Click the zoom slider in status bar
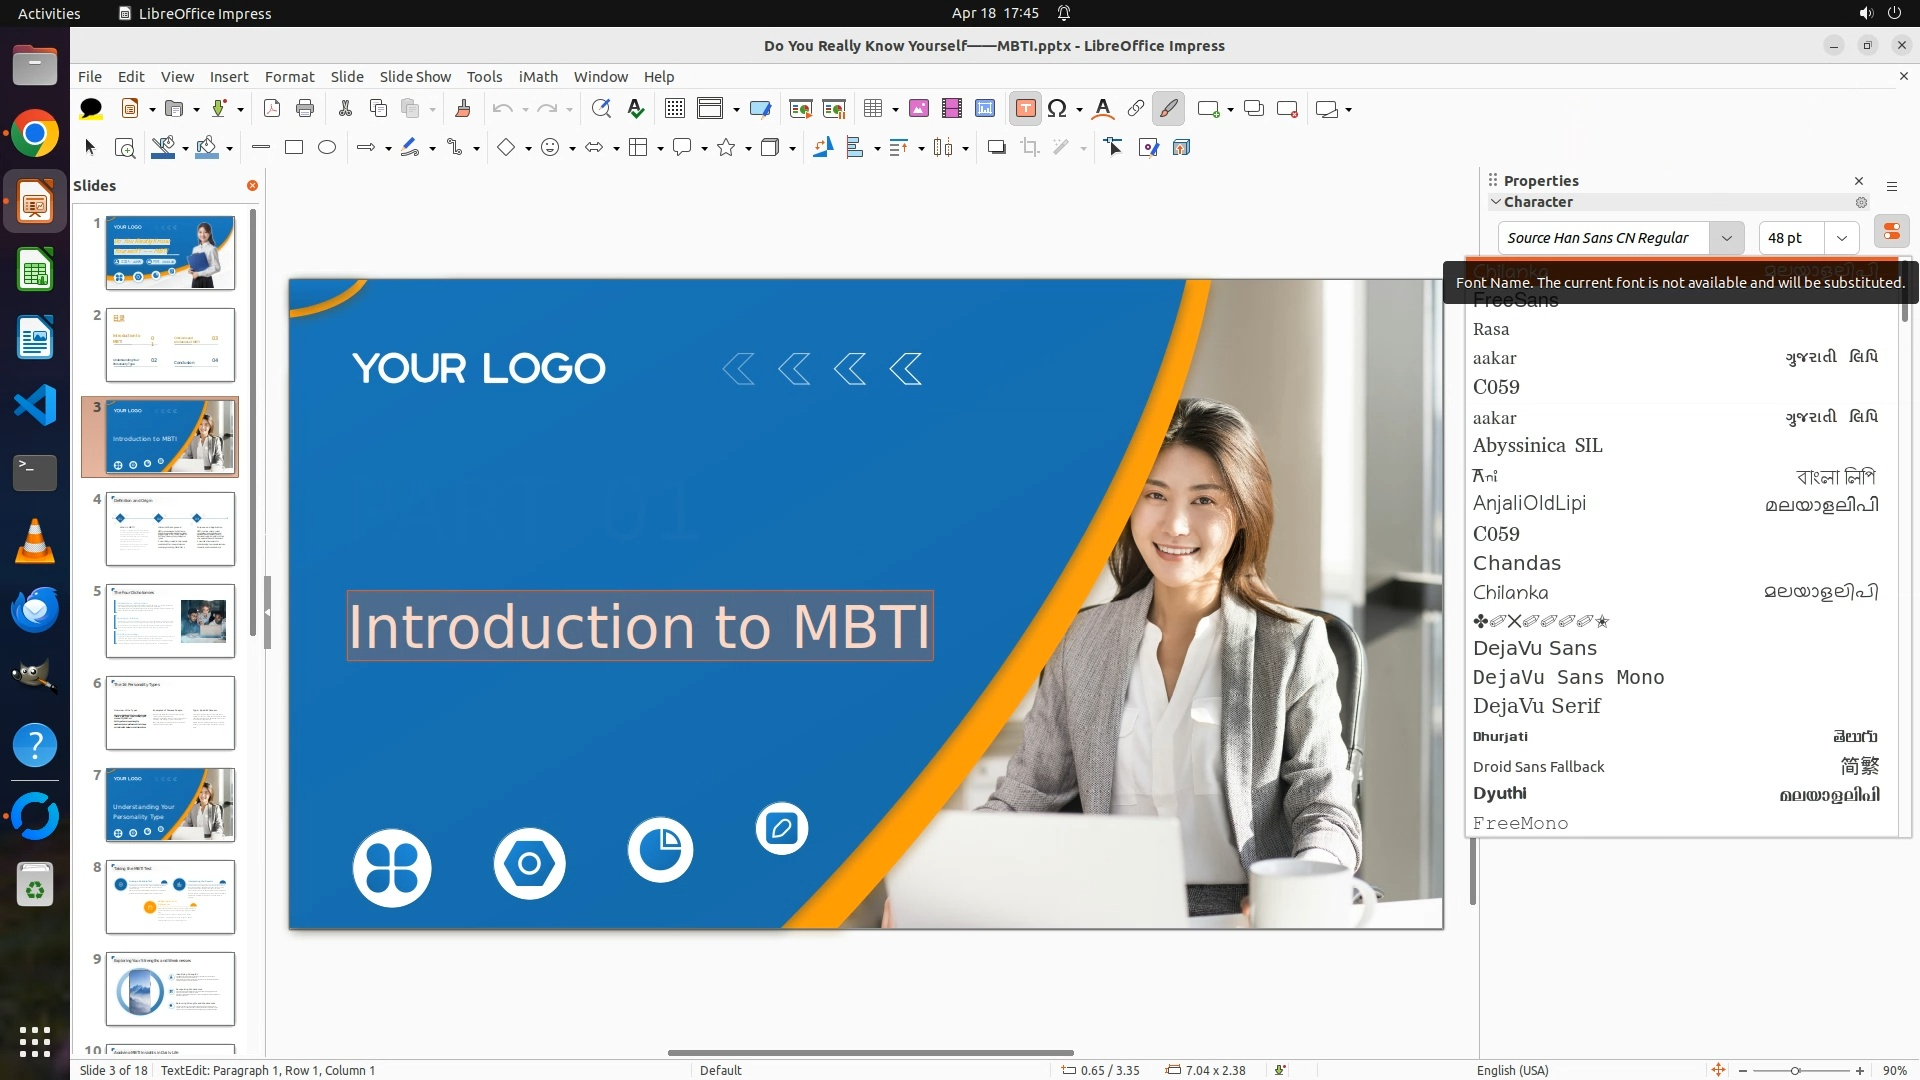The image size is (1920, 1080). pos(1795,1070)
